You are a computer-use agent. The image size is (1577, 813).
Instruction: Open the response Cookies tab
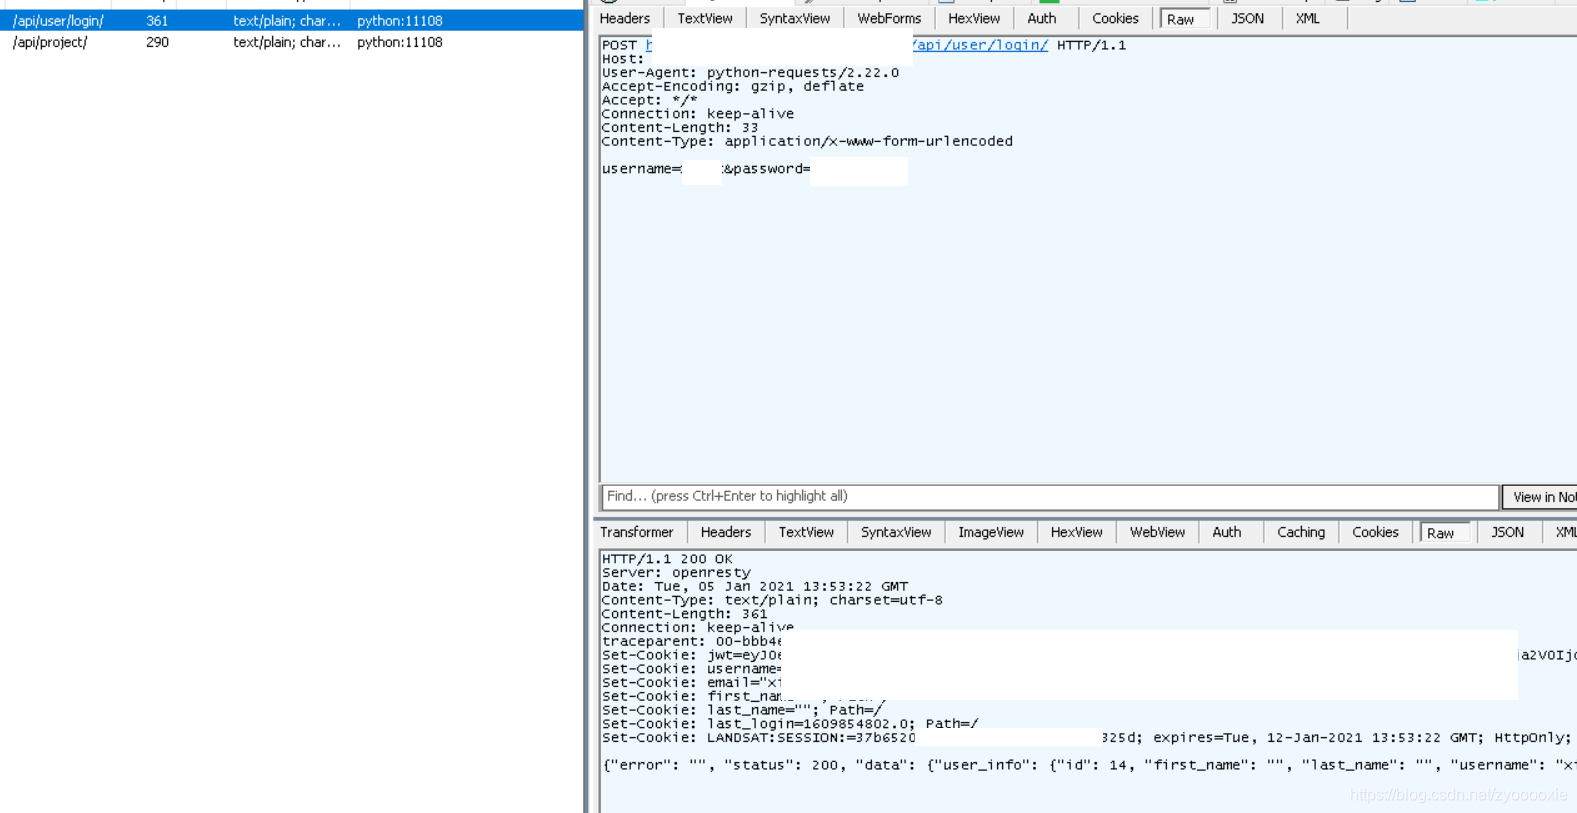click(x=1375, y=532)
